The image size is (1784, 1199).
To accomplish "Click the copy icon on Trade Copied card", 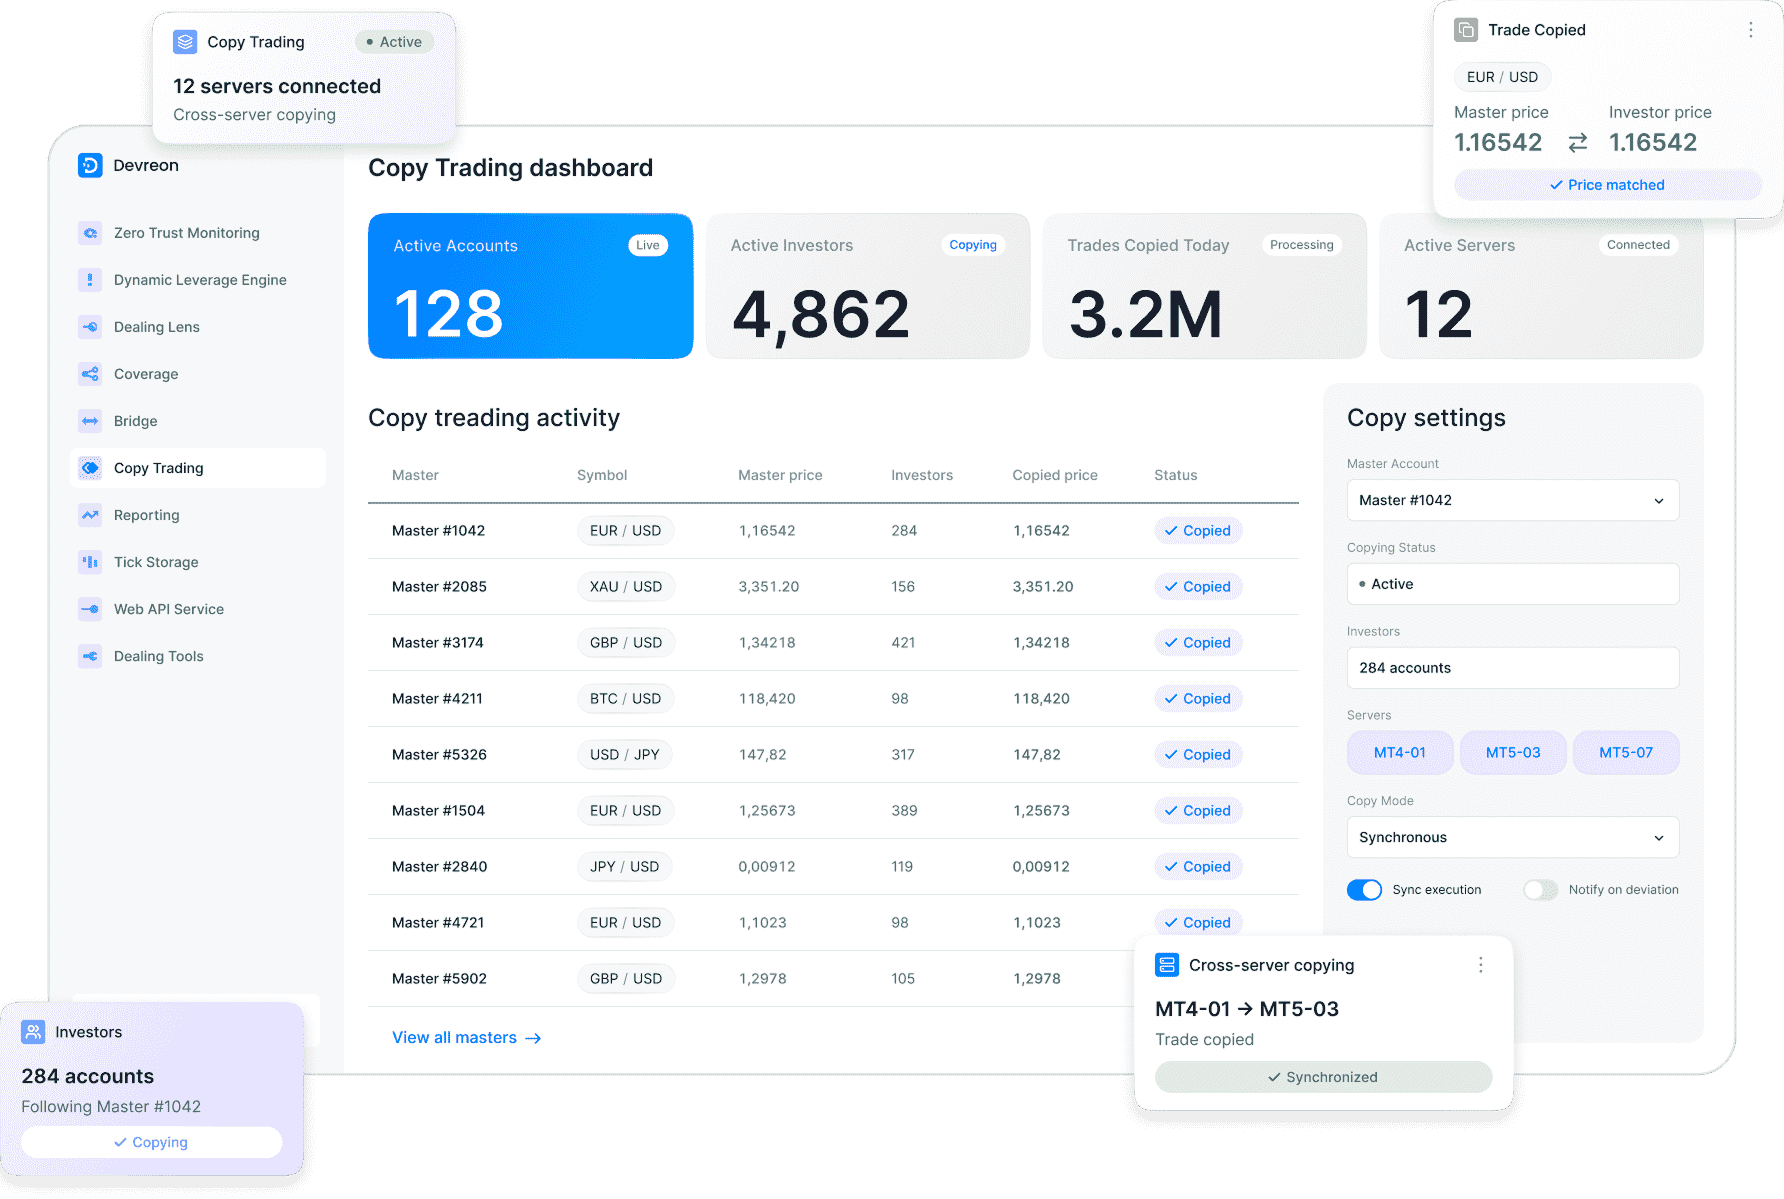I will (1466, 30).
